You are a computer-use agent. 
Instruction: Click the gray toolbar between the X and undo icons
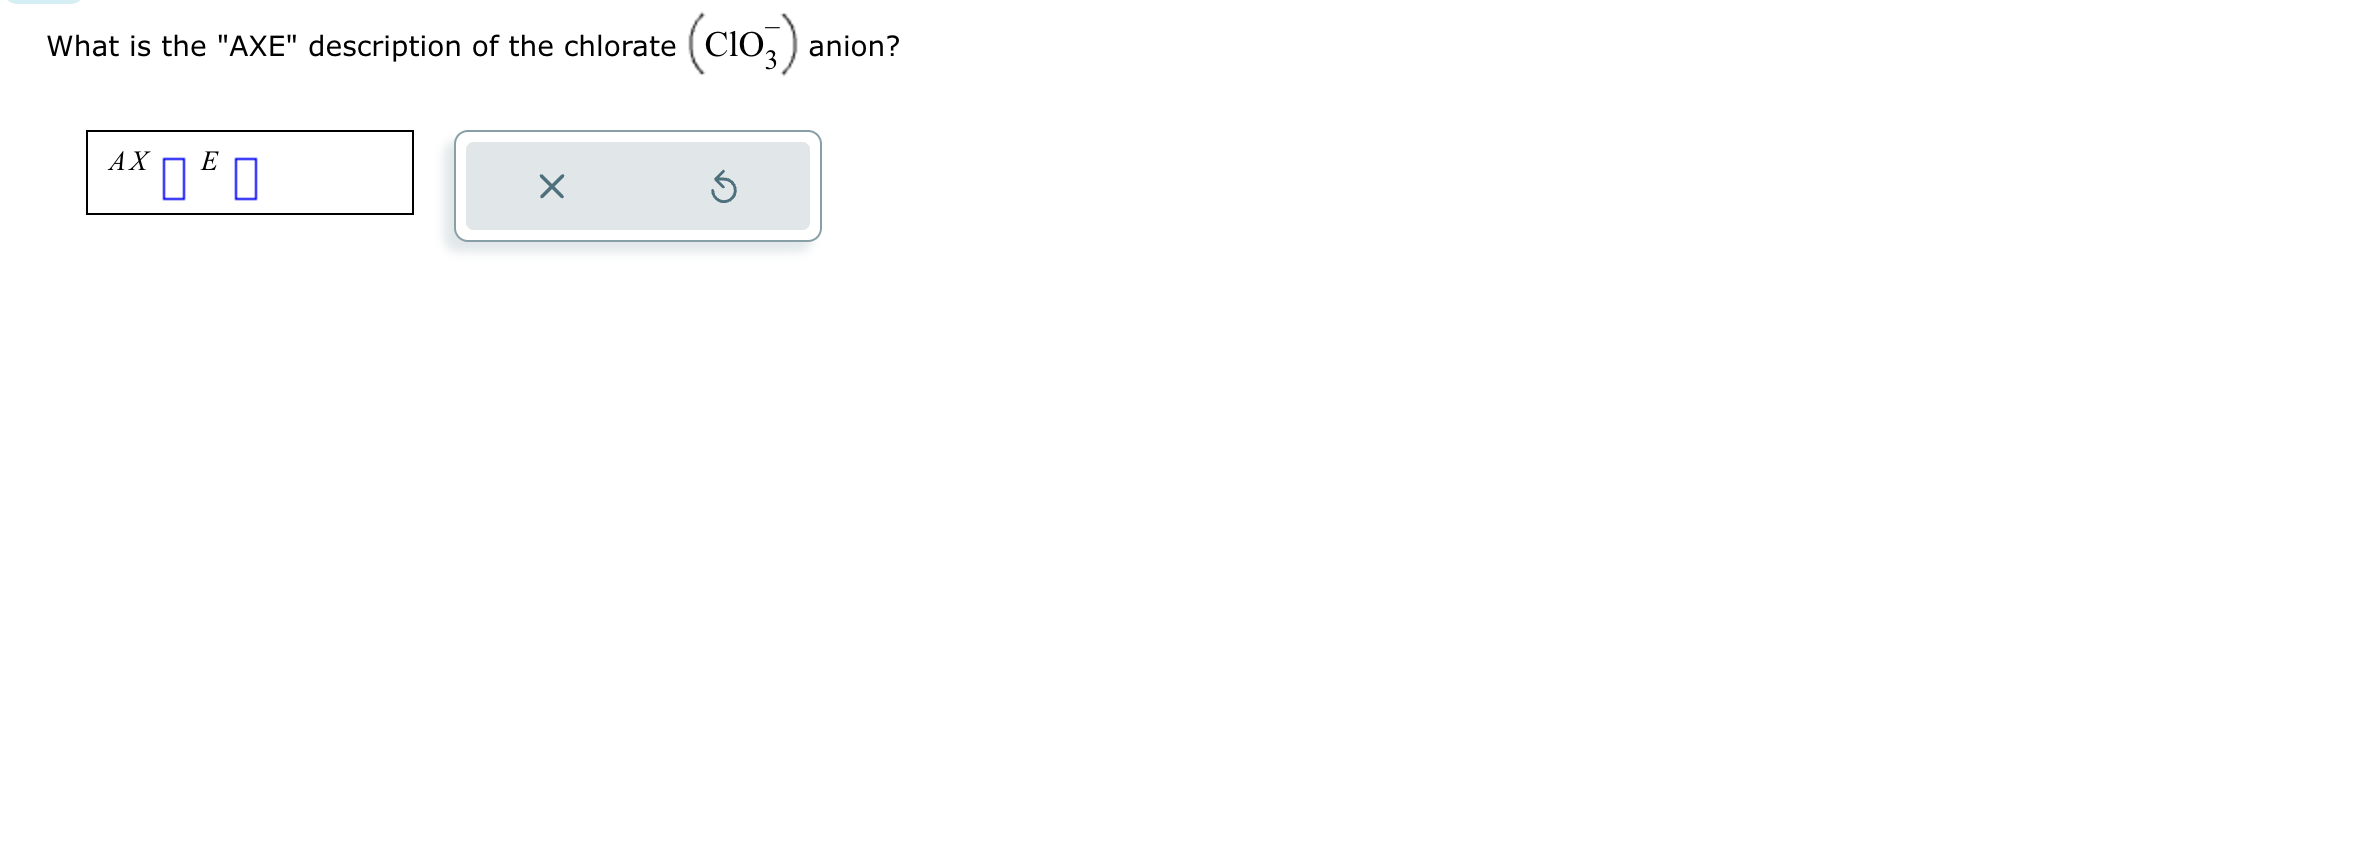pos(637,186)
